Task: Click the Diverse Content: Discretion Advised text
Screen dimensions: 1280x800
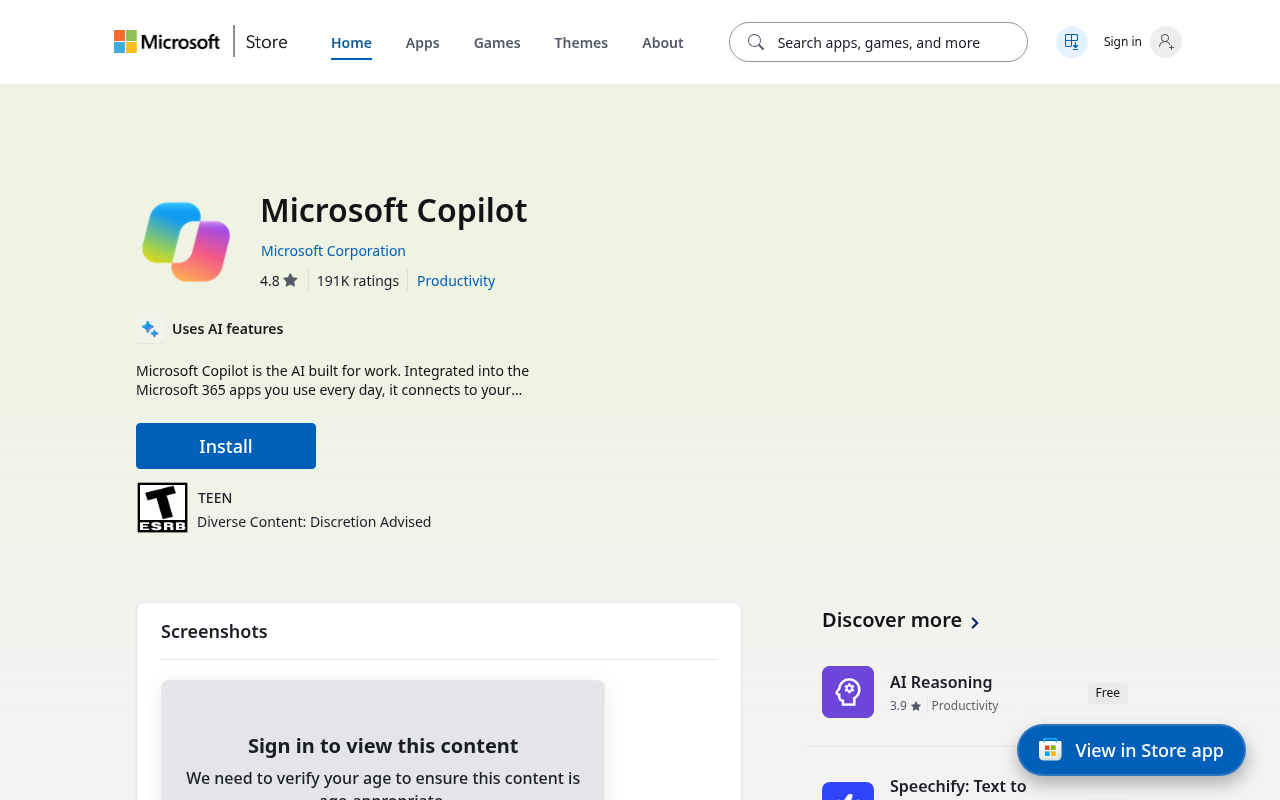Action: (x=314, y=522)
